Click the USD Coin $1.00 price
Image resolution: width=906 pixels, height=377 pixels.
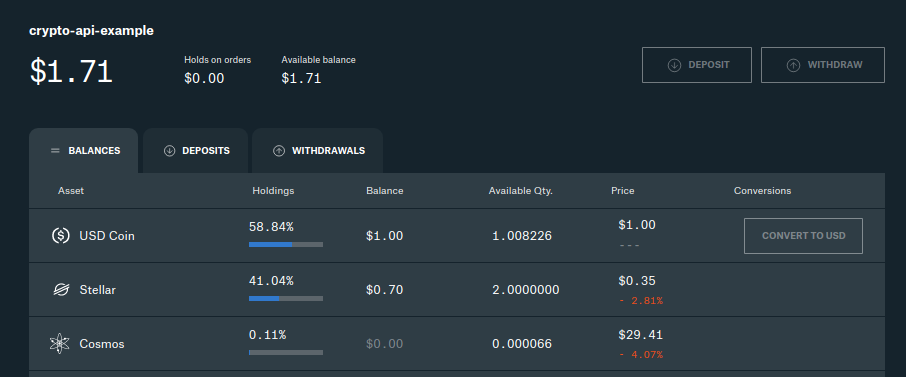click(637, 225)
